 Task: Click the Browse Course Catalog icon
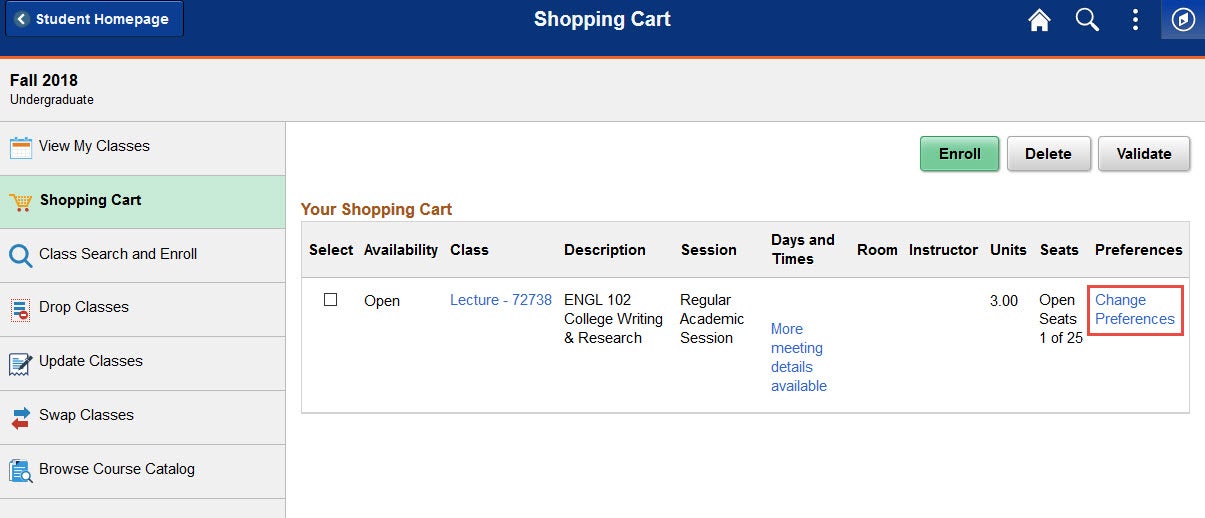point(21,470)
